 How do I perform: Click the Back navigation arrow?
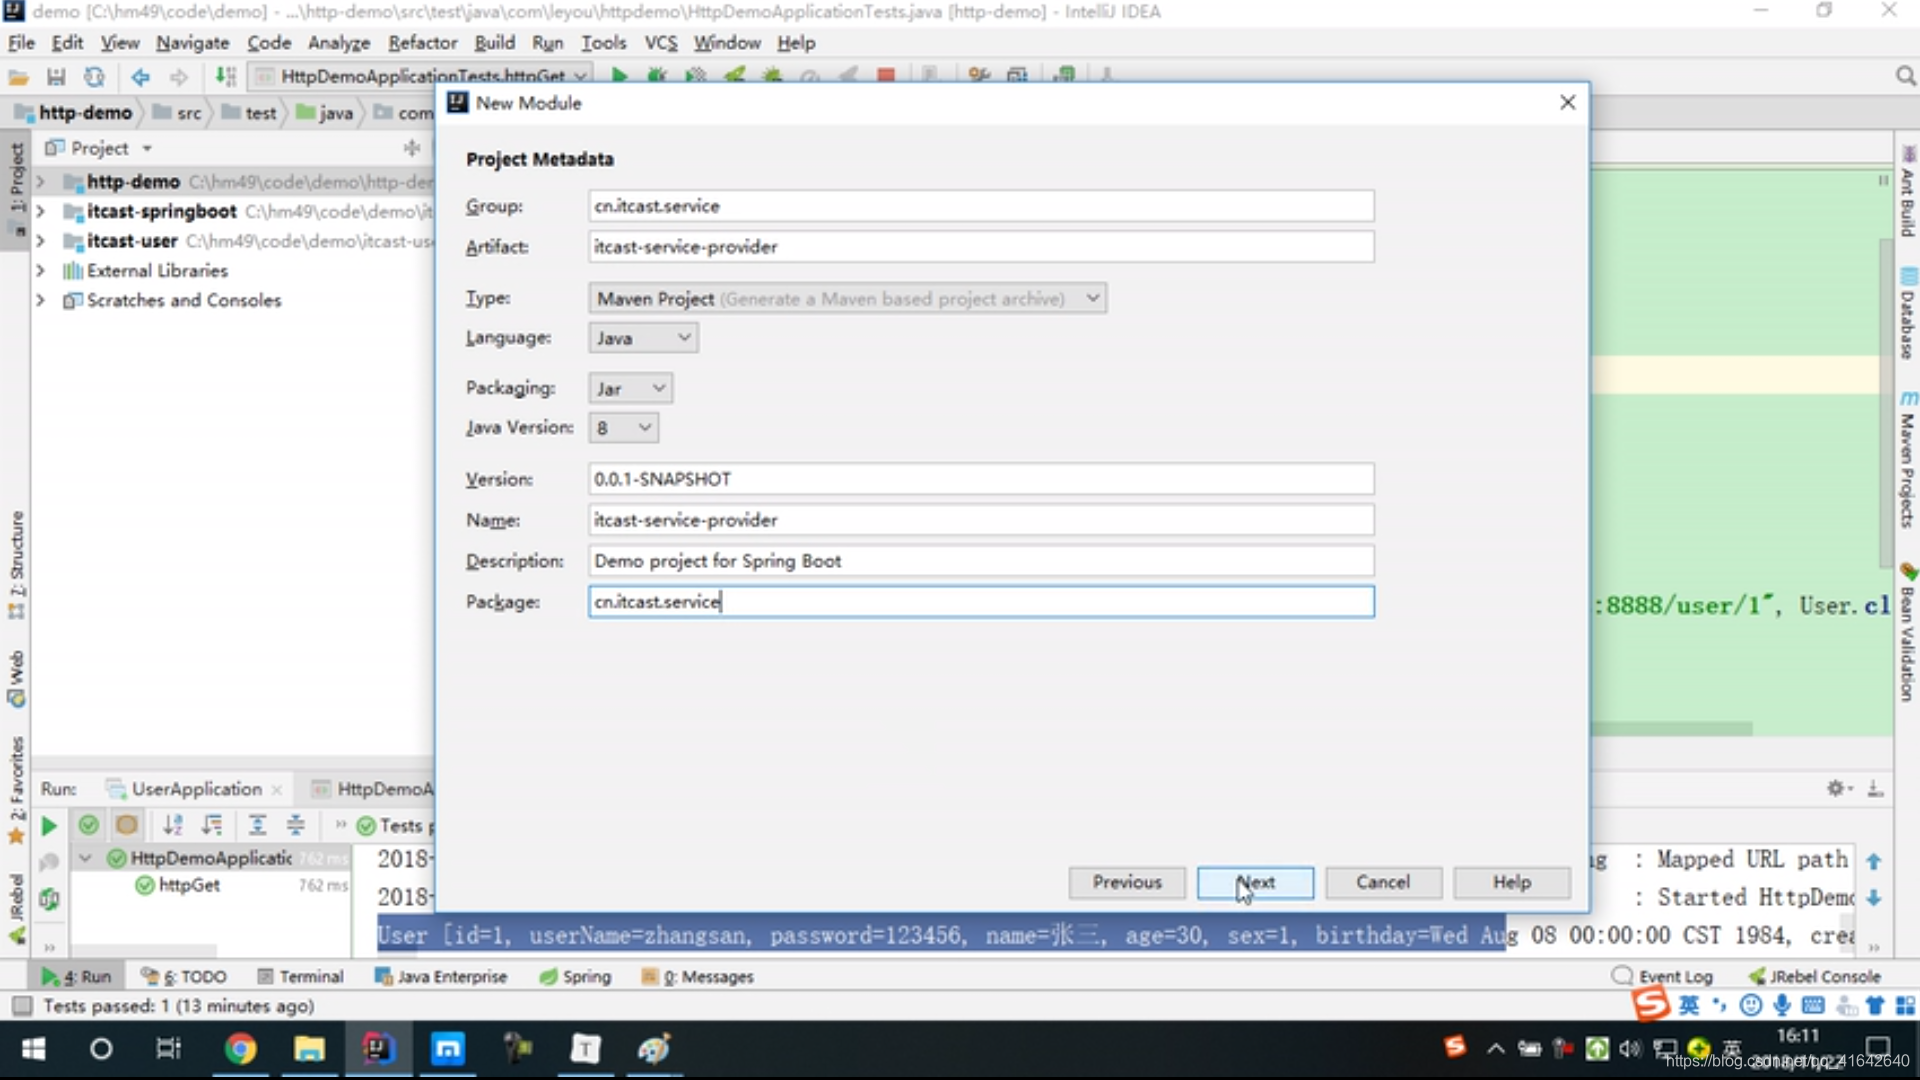(140, 77)
